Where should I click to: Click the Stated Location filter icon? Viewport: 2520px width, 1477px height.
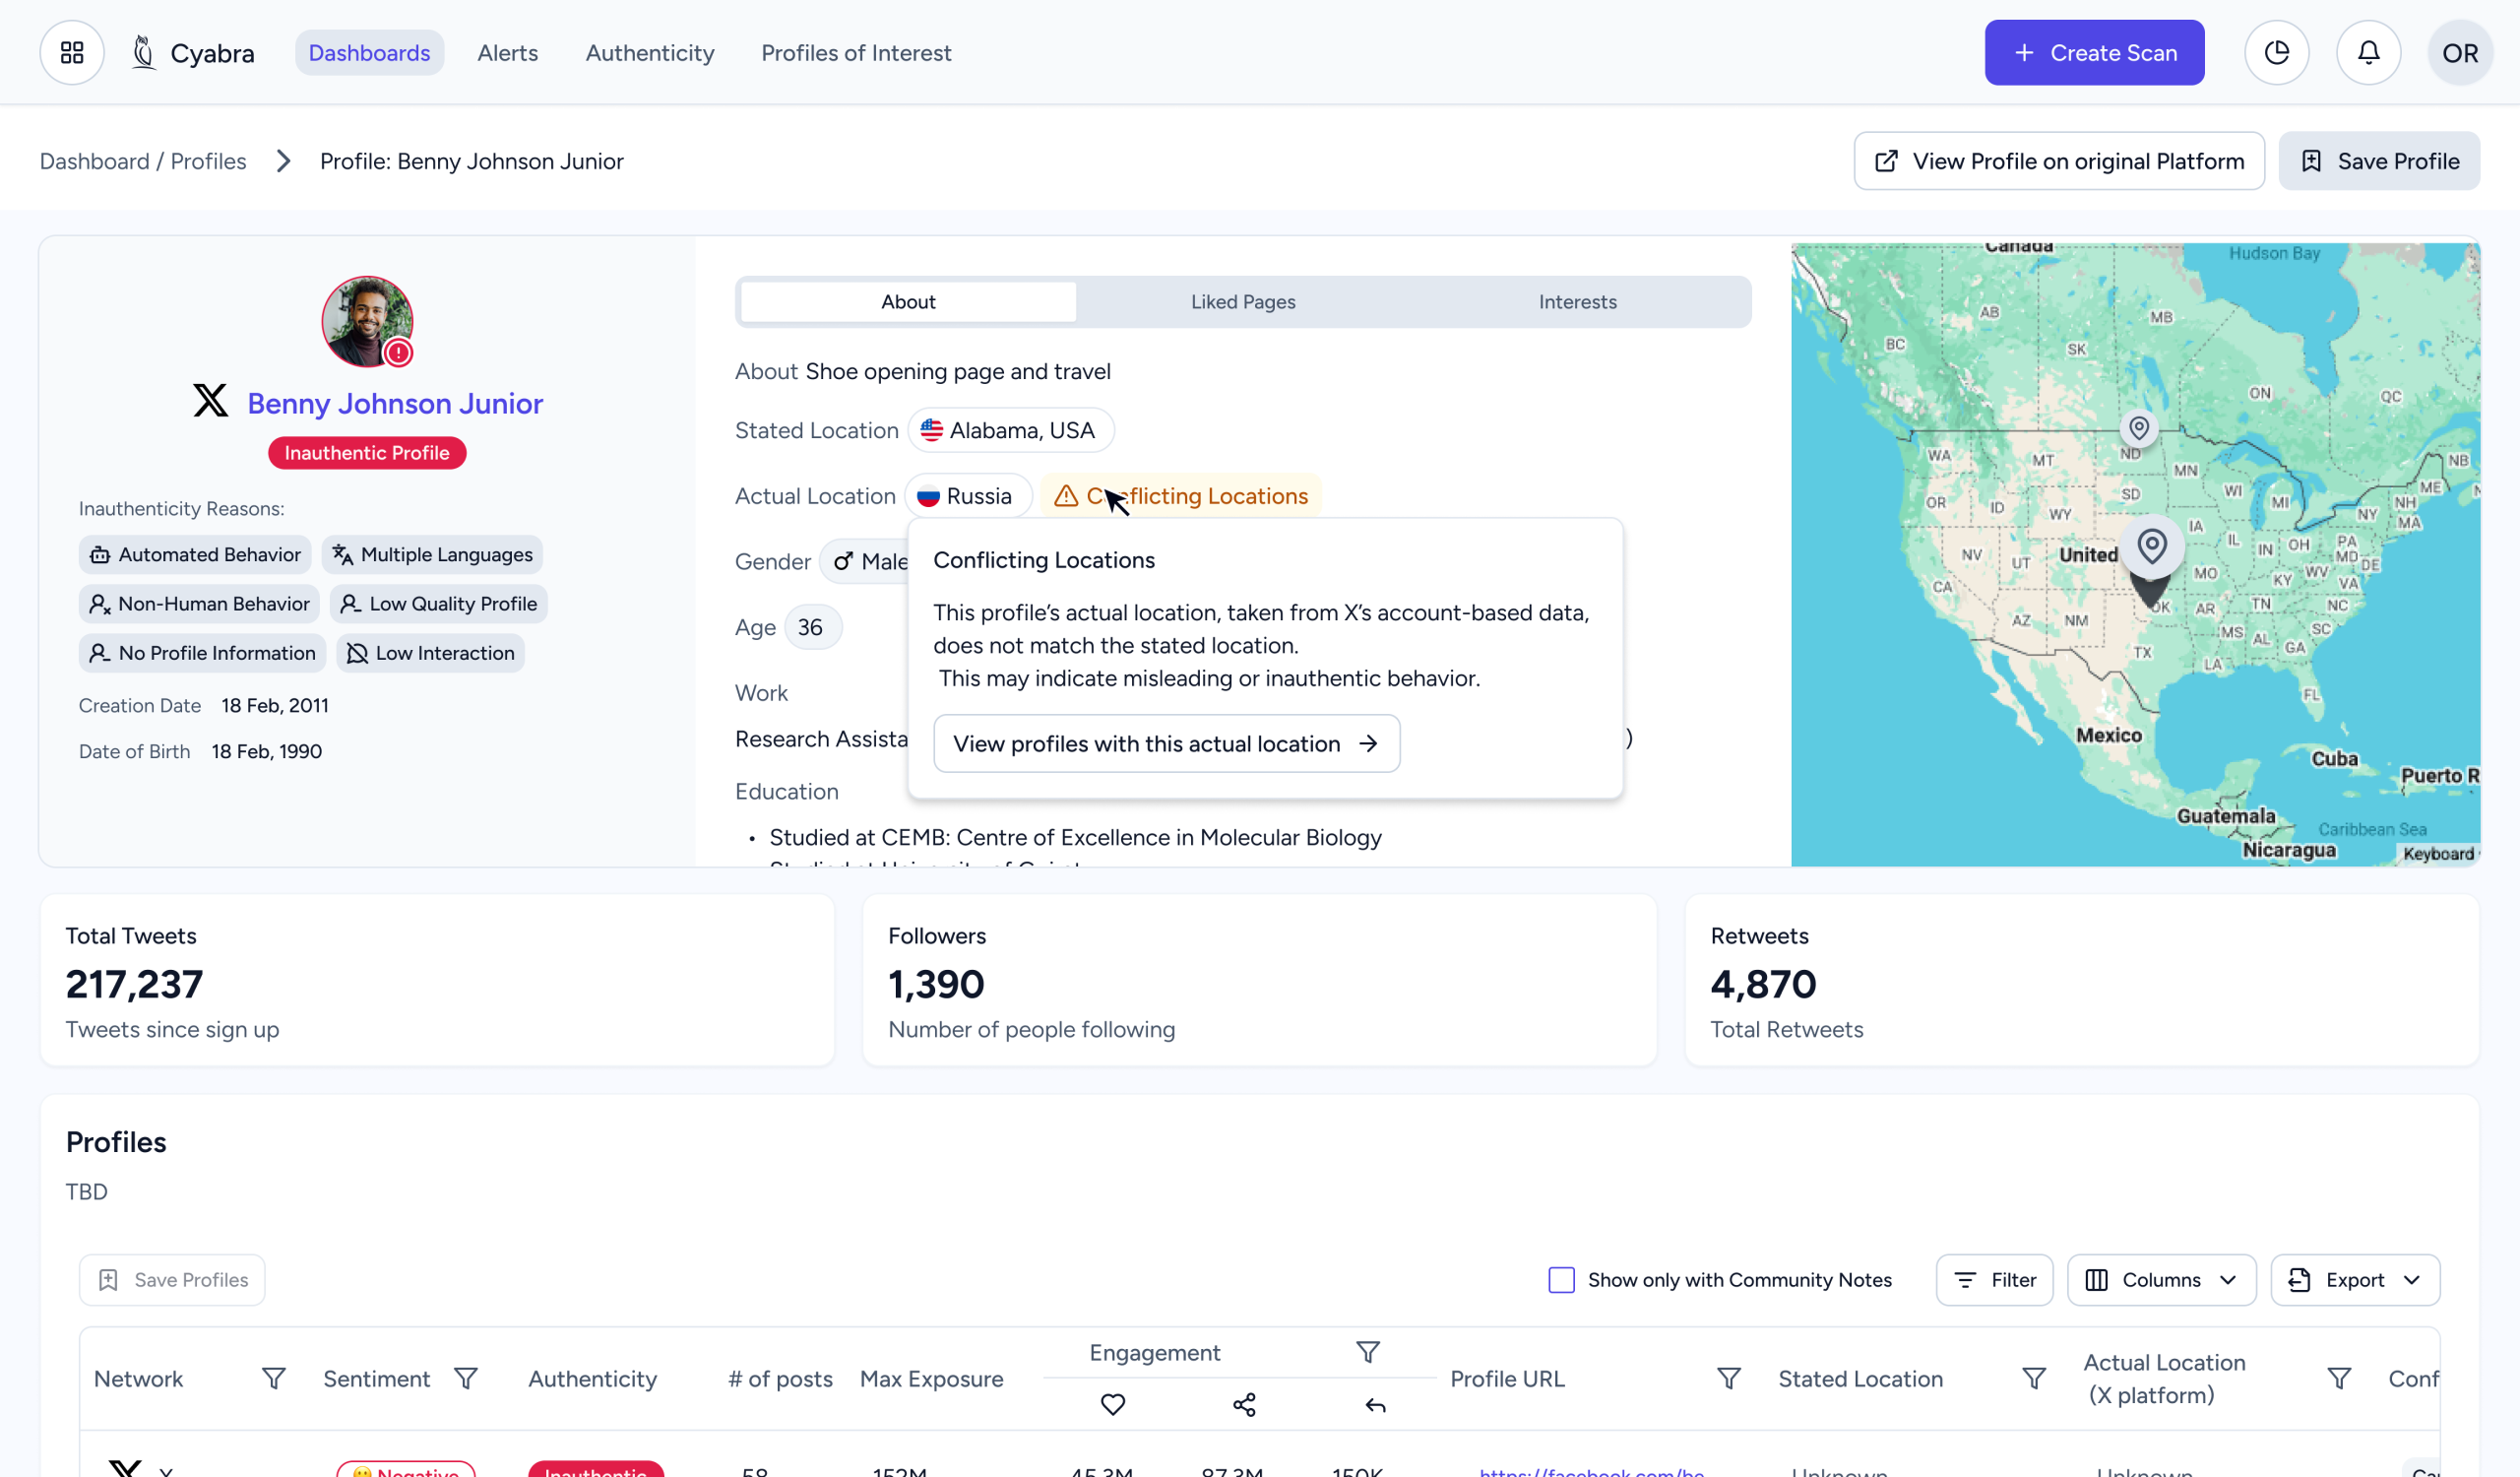click(2033, 1378)
